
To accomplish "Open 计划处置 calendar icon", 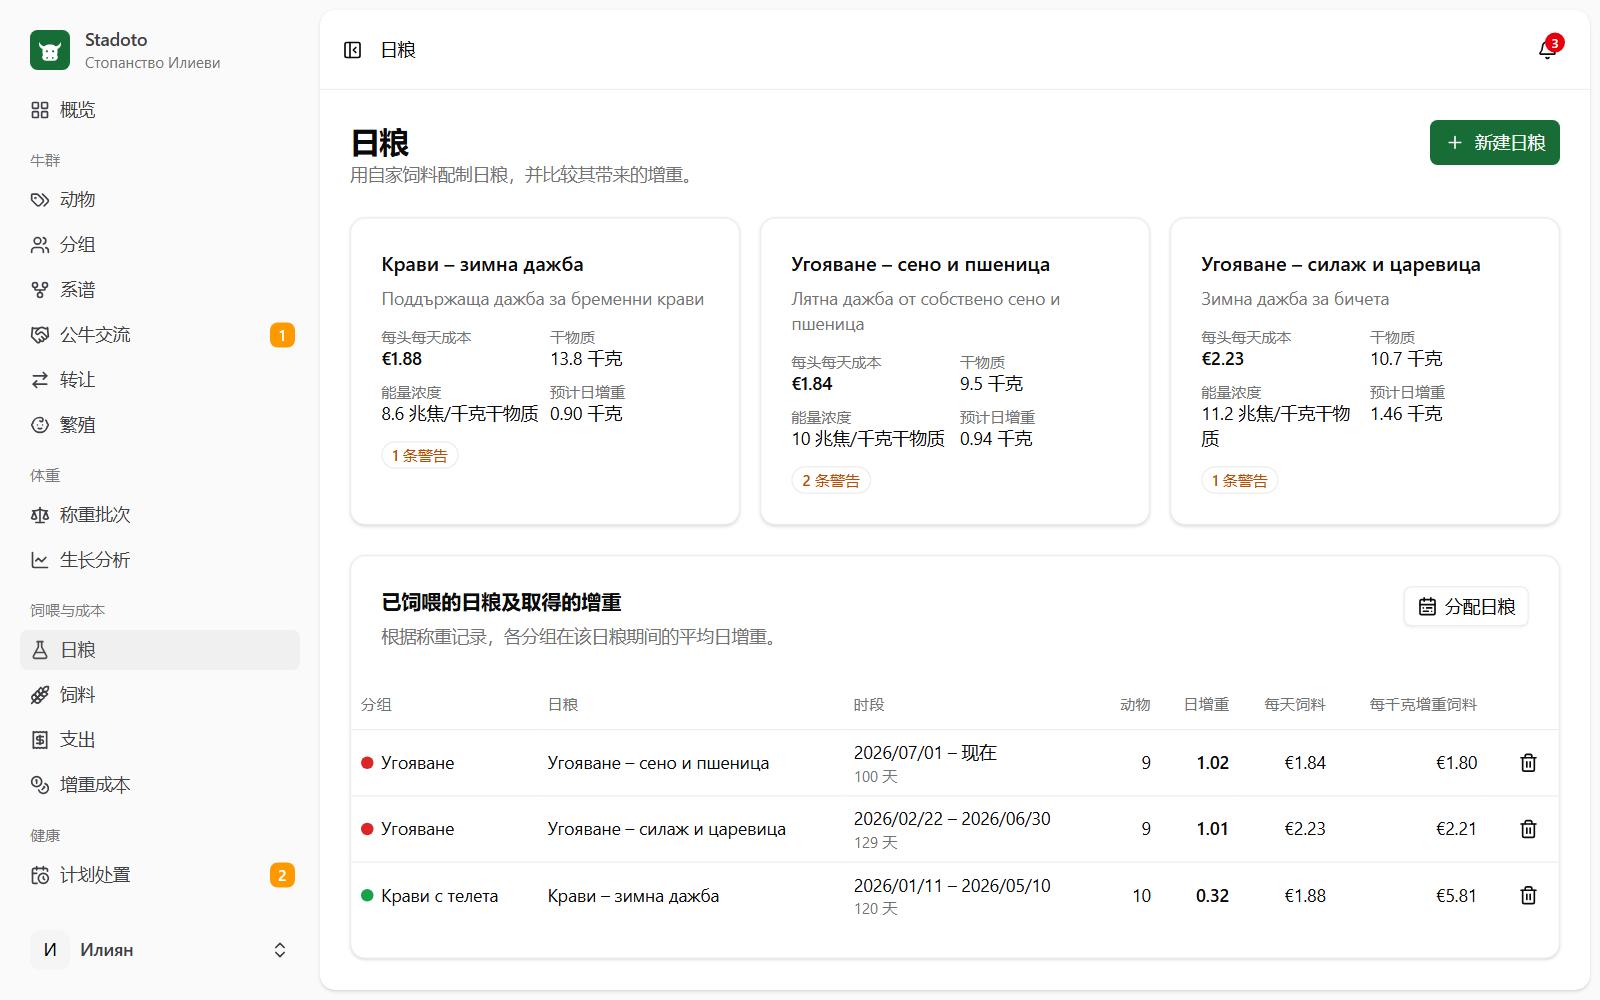I will tap(40, 875).
